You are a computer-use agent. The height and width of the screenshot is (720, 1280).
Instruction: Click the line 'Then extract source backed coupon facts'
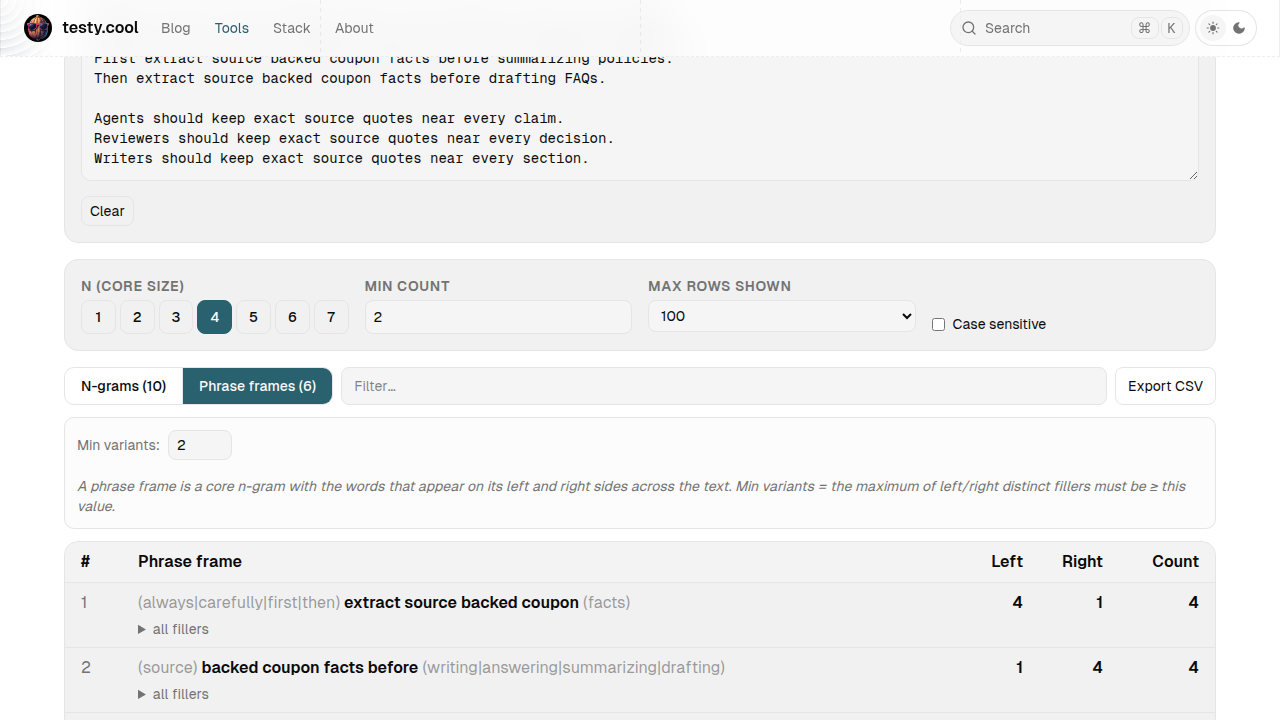coord(349,78)
